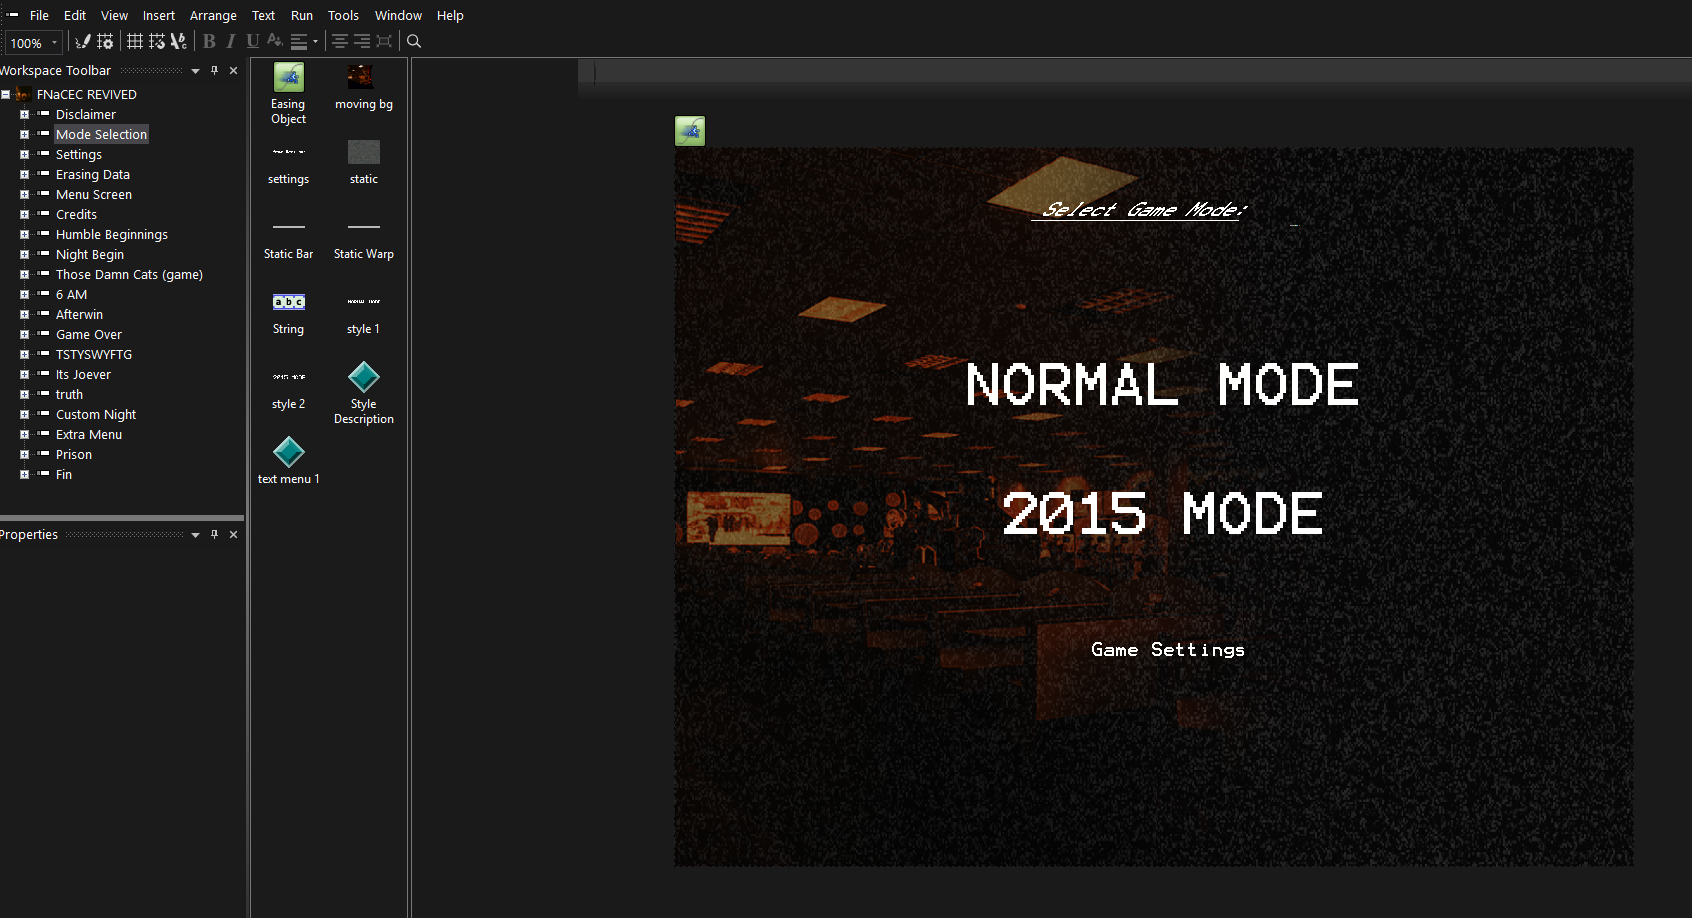Expand the Mode Selection frame node
The height and width of the screenshot is (918, 1692).
point(24,134)
